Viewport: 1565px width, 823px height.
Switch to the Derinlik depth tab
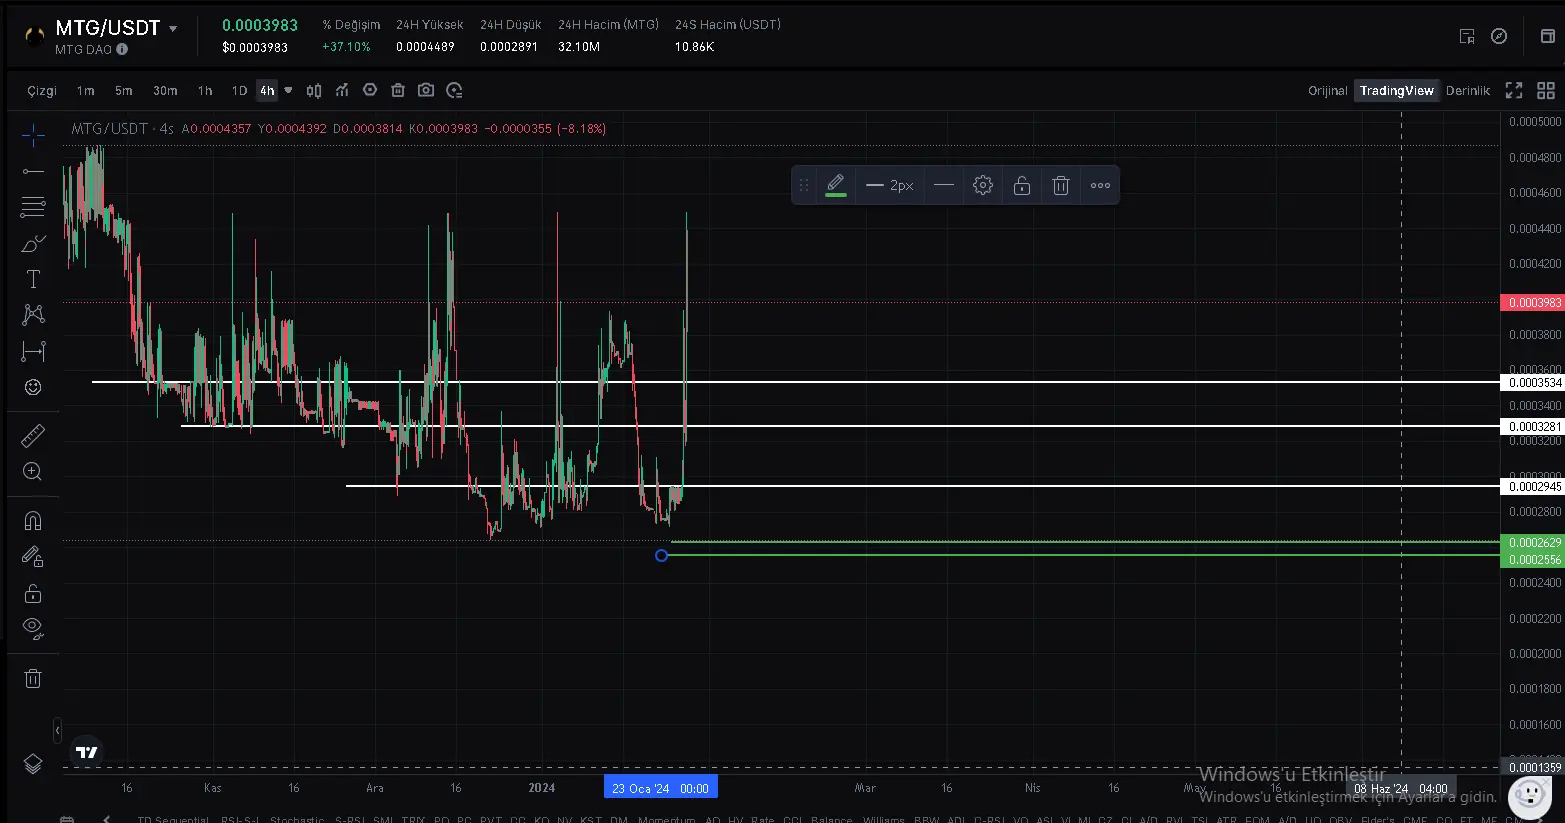(x=1468, y=90)
